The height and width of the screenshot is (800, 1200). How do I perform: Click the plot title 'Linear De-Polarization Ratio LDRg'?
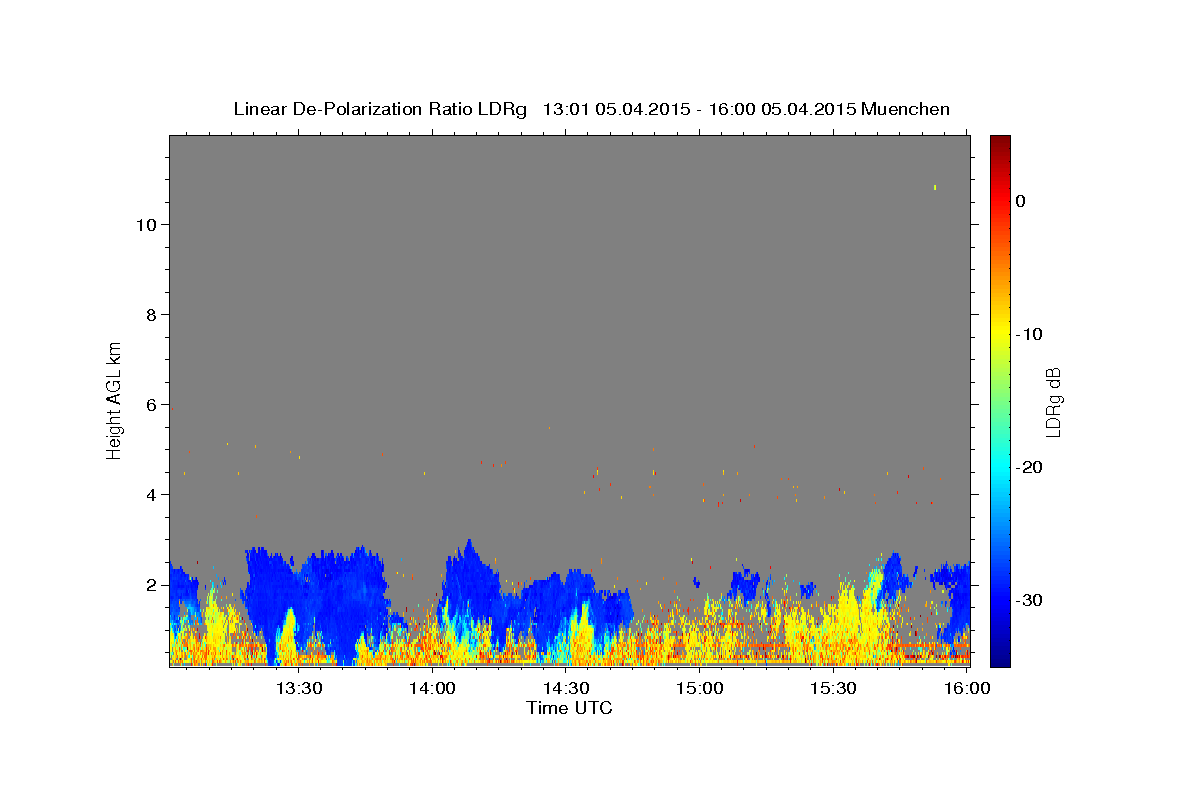click(x=380, y=109)
